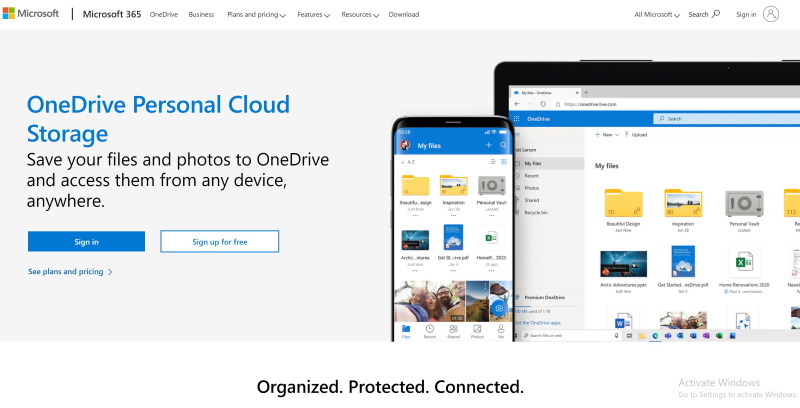800x408 pixels.
Task: Open the See plans and pricing link
Action: [x=70, y=271]
